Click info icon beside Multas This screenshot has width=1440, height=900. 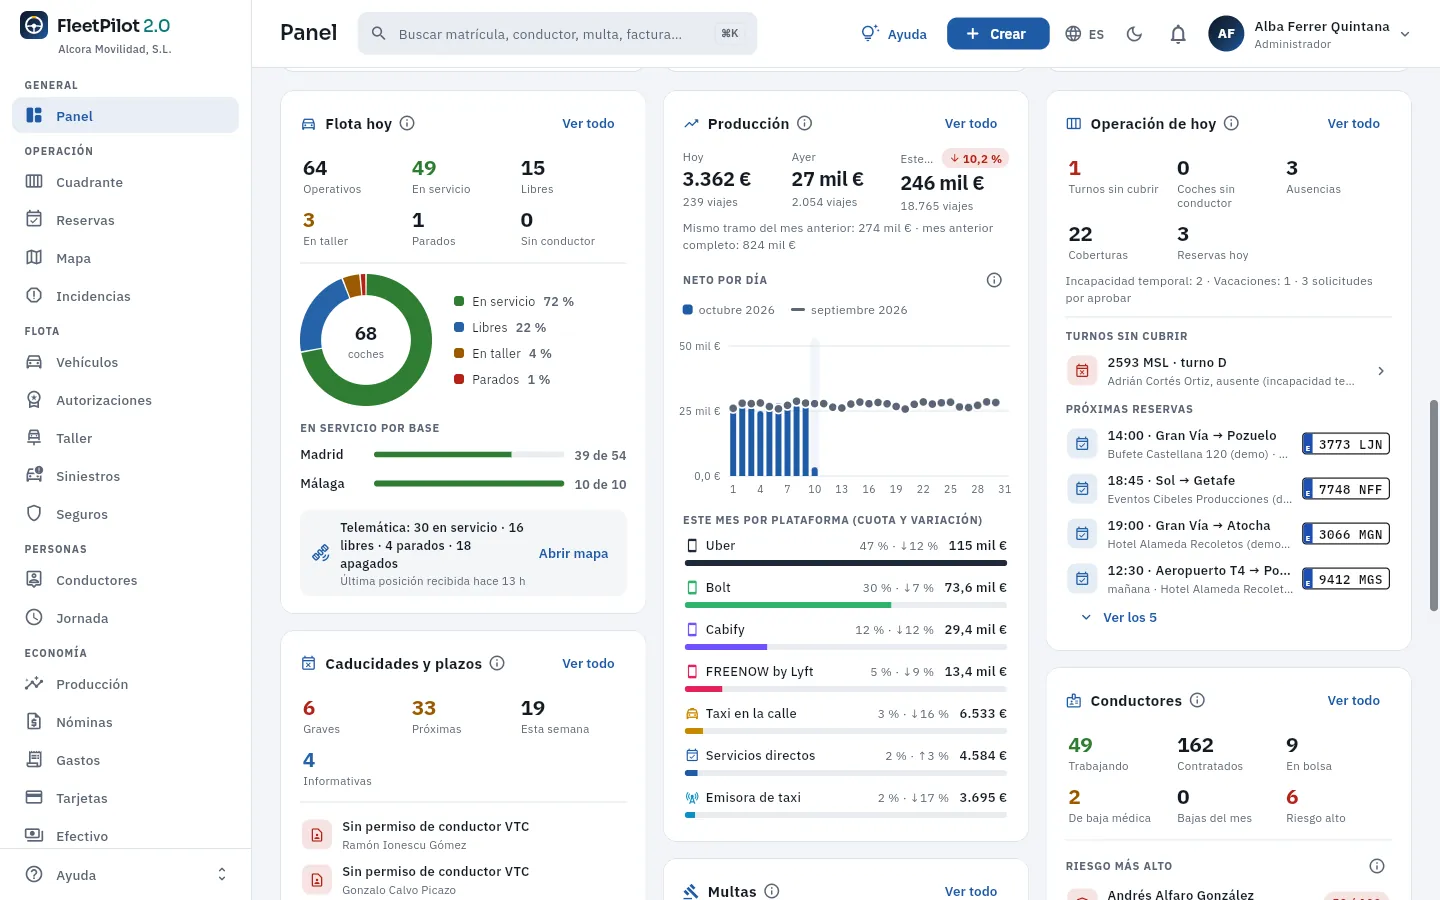pyautogui.click(x=772, y=891)
